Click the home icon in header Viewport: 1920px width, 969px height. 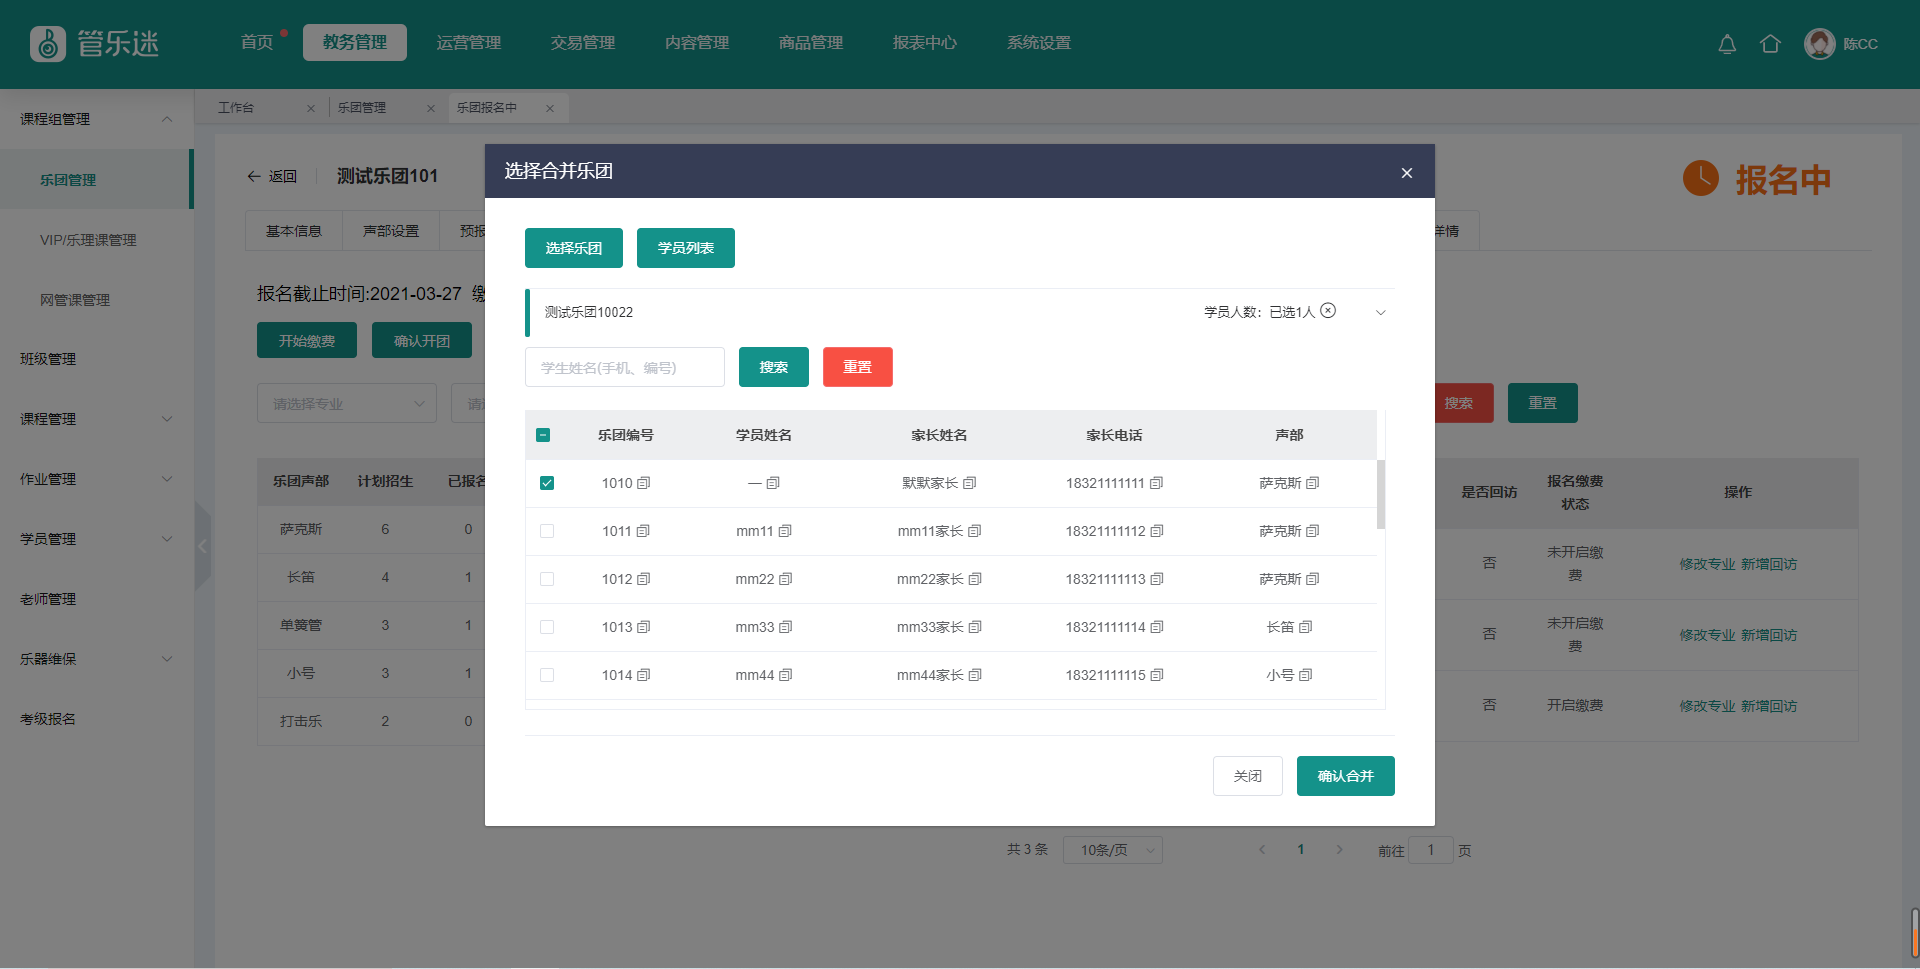pos(1770,44)
